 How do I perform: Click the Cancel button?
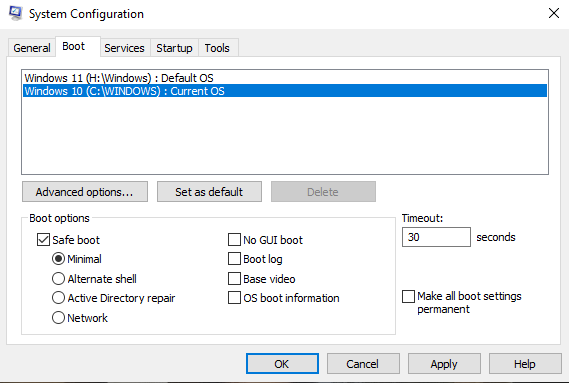tap(363, 364)
